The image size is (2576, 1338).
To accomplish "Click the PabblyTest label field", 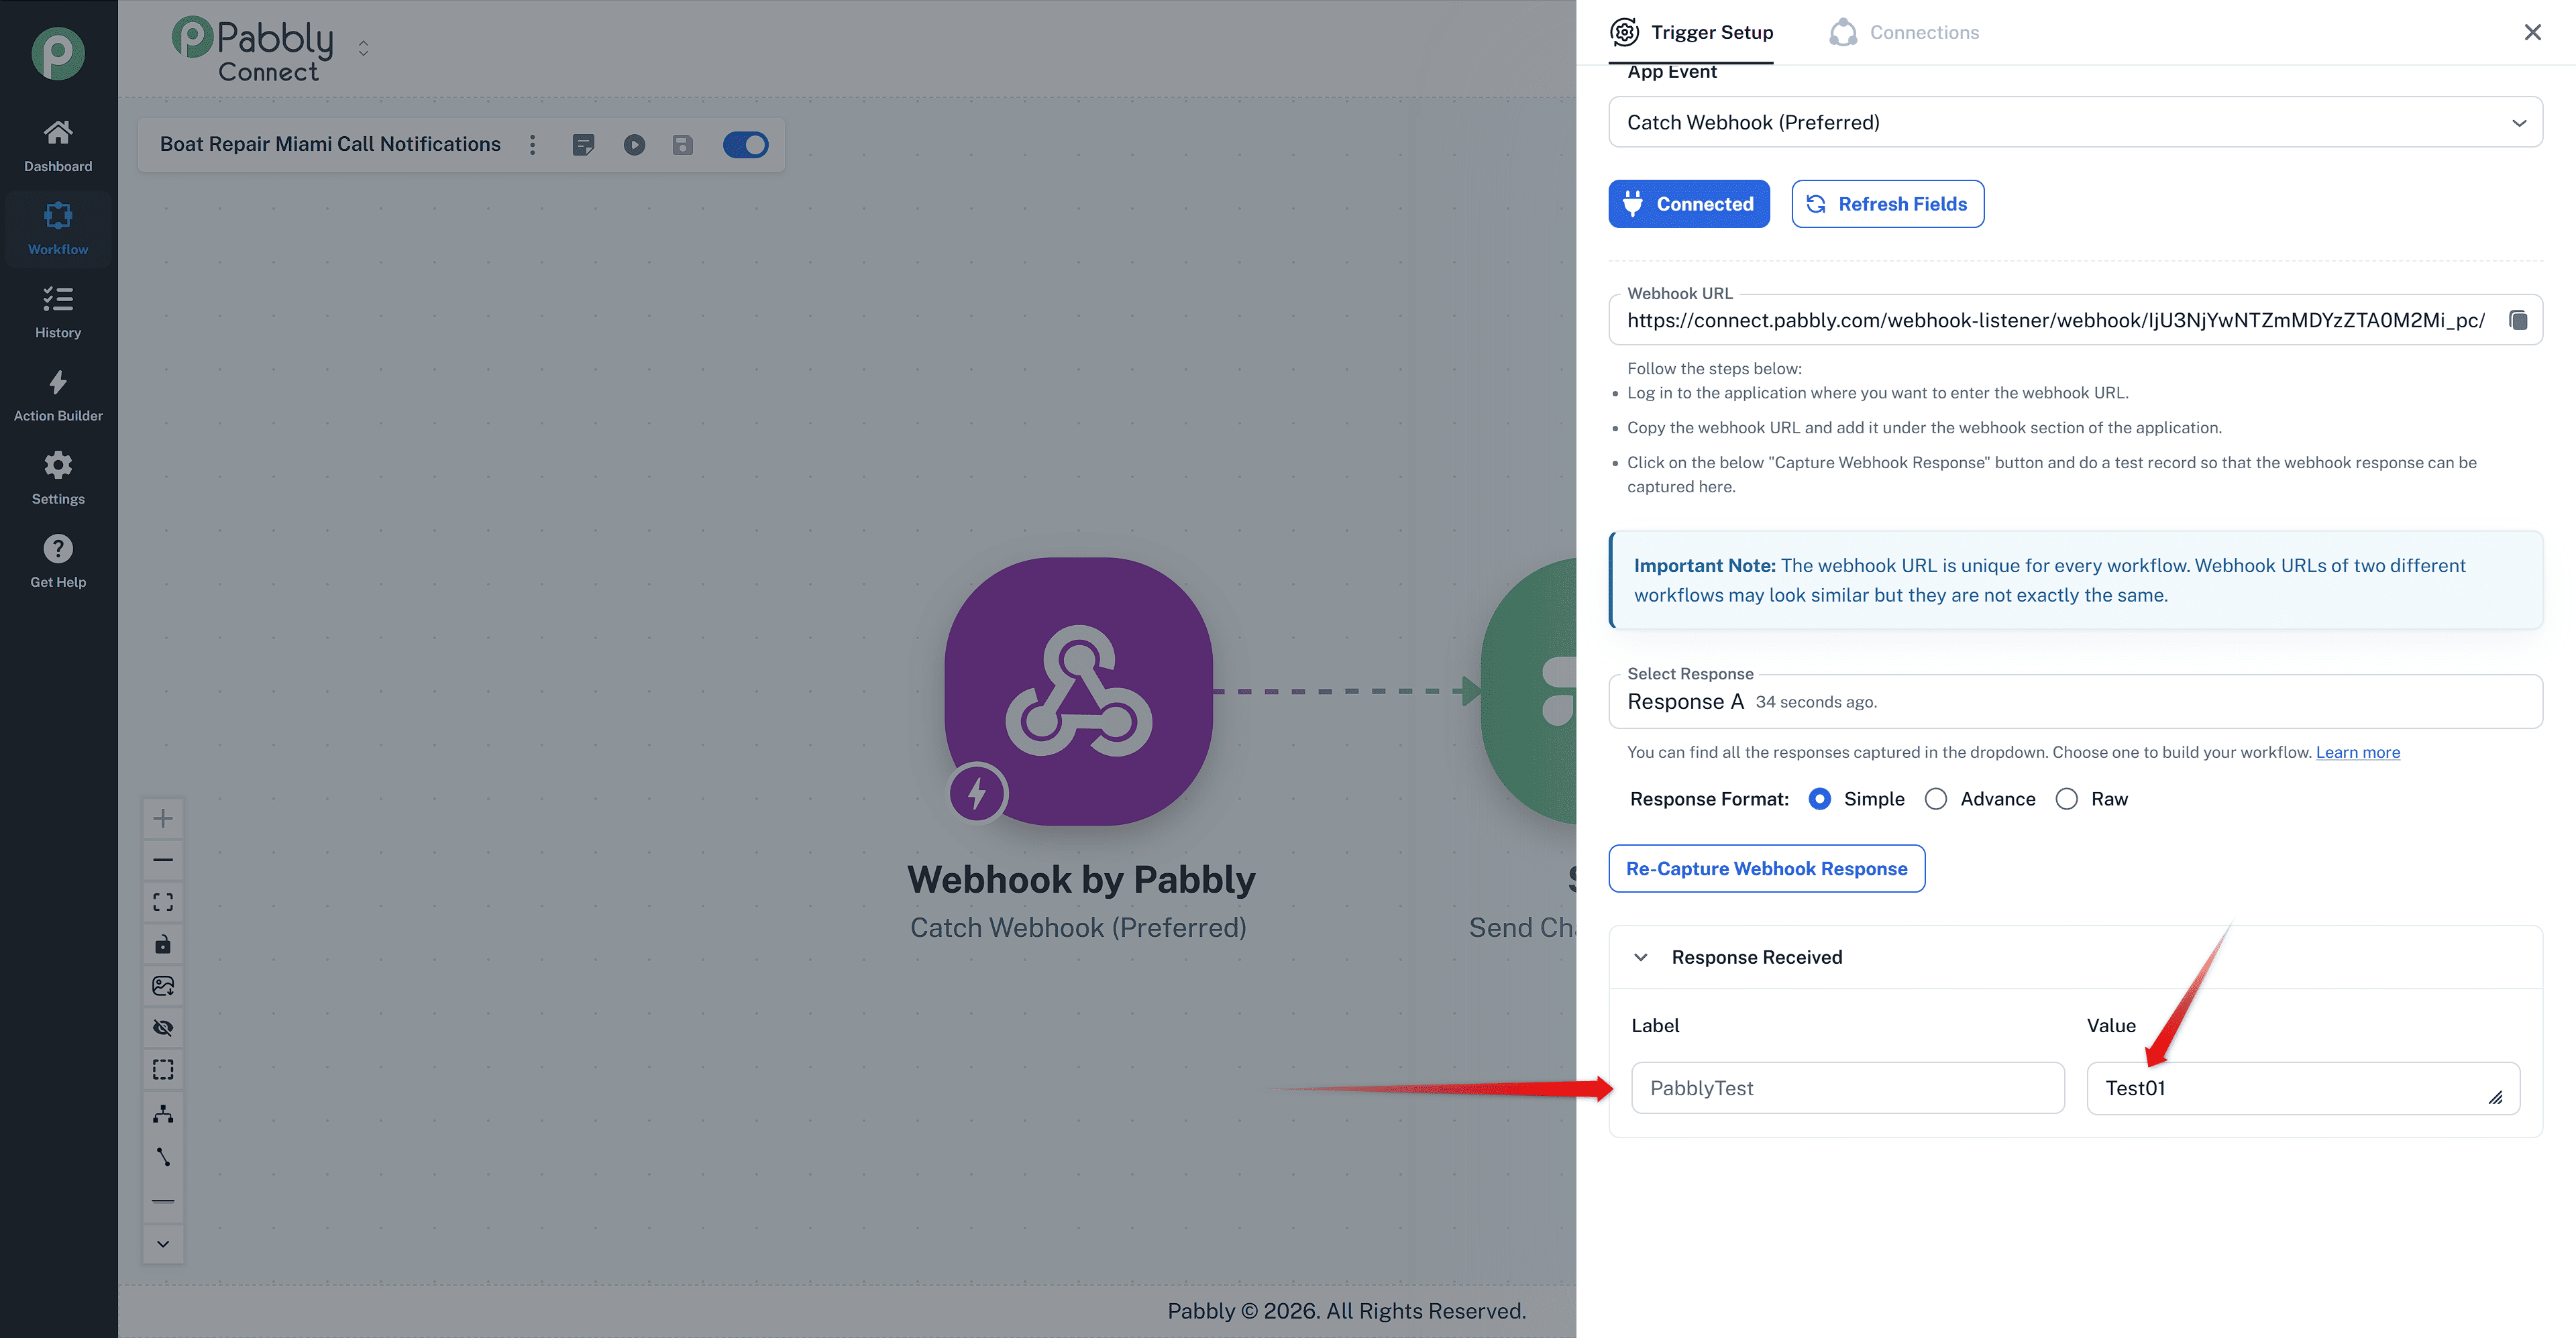I will tap(1848, 1088).
